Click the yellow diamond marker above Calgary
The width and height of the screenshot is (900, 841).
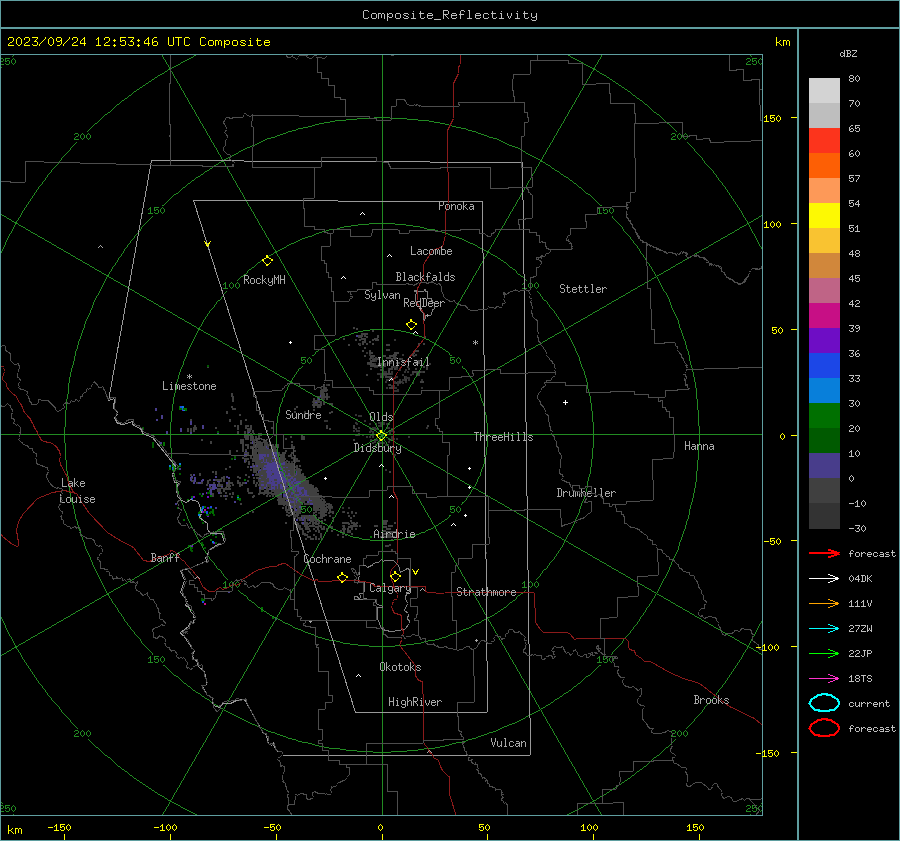tap(395, 576)
